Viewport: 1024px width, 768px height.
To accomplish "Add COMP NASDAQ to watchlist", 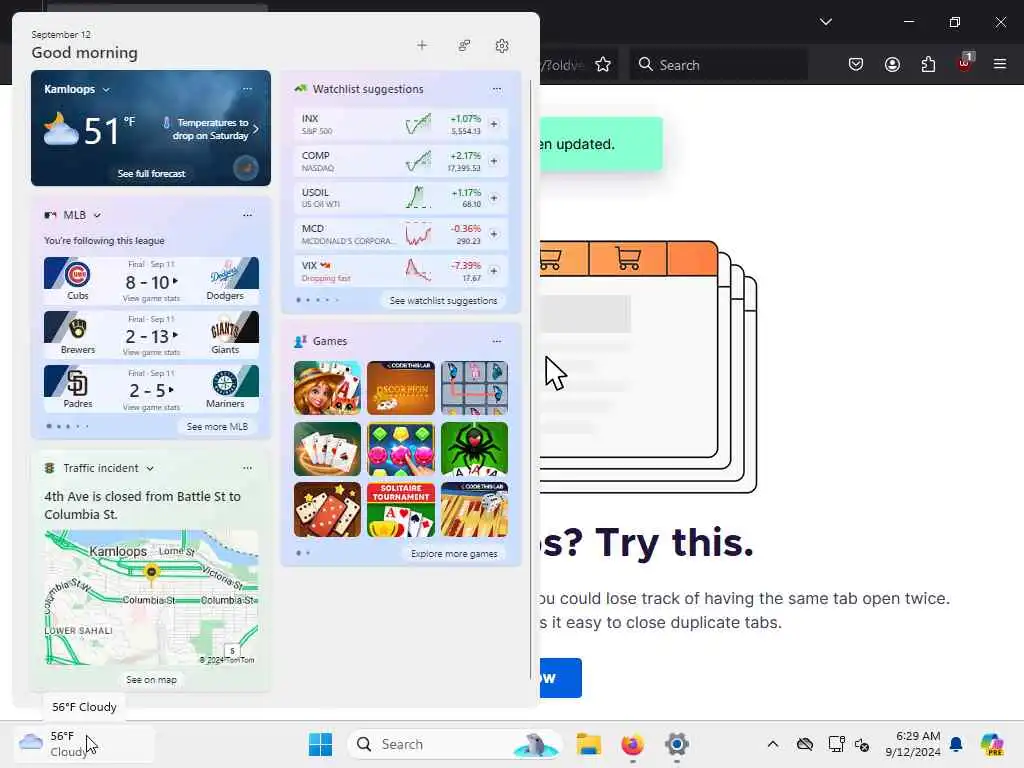I will pos(494,161).
